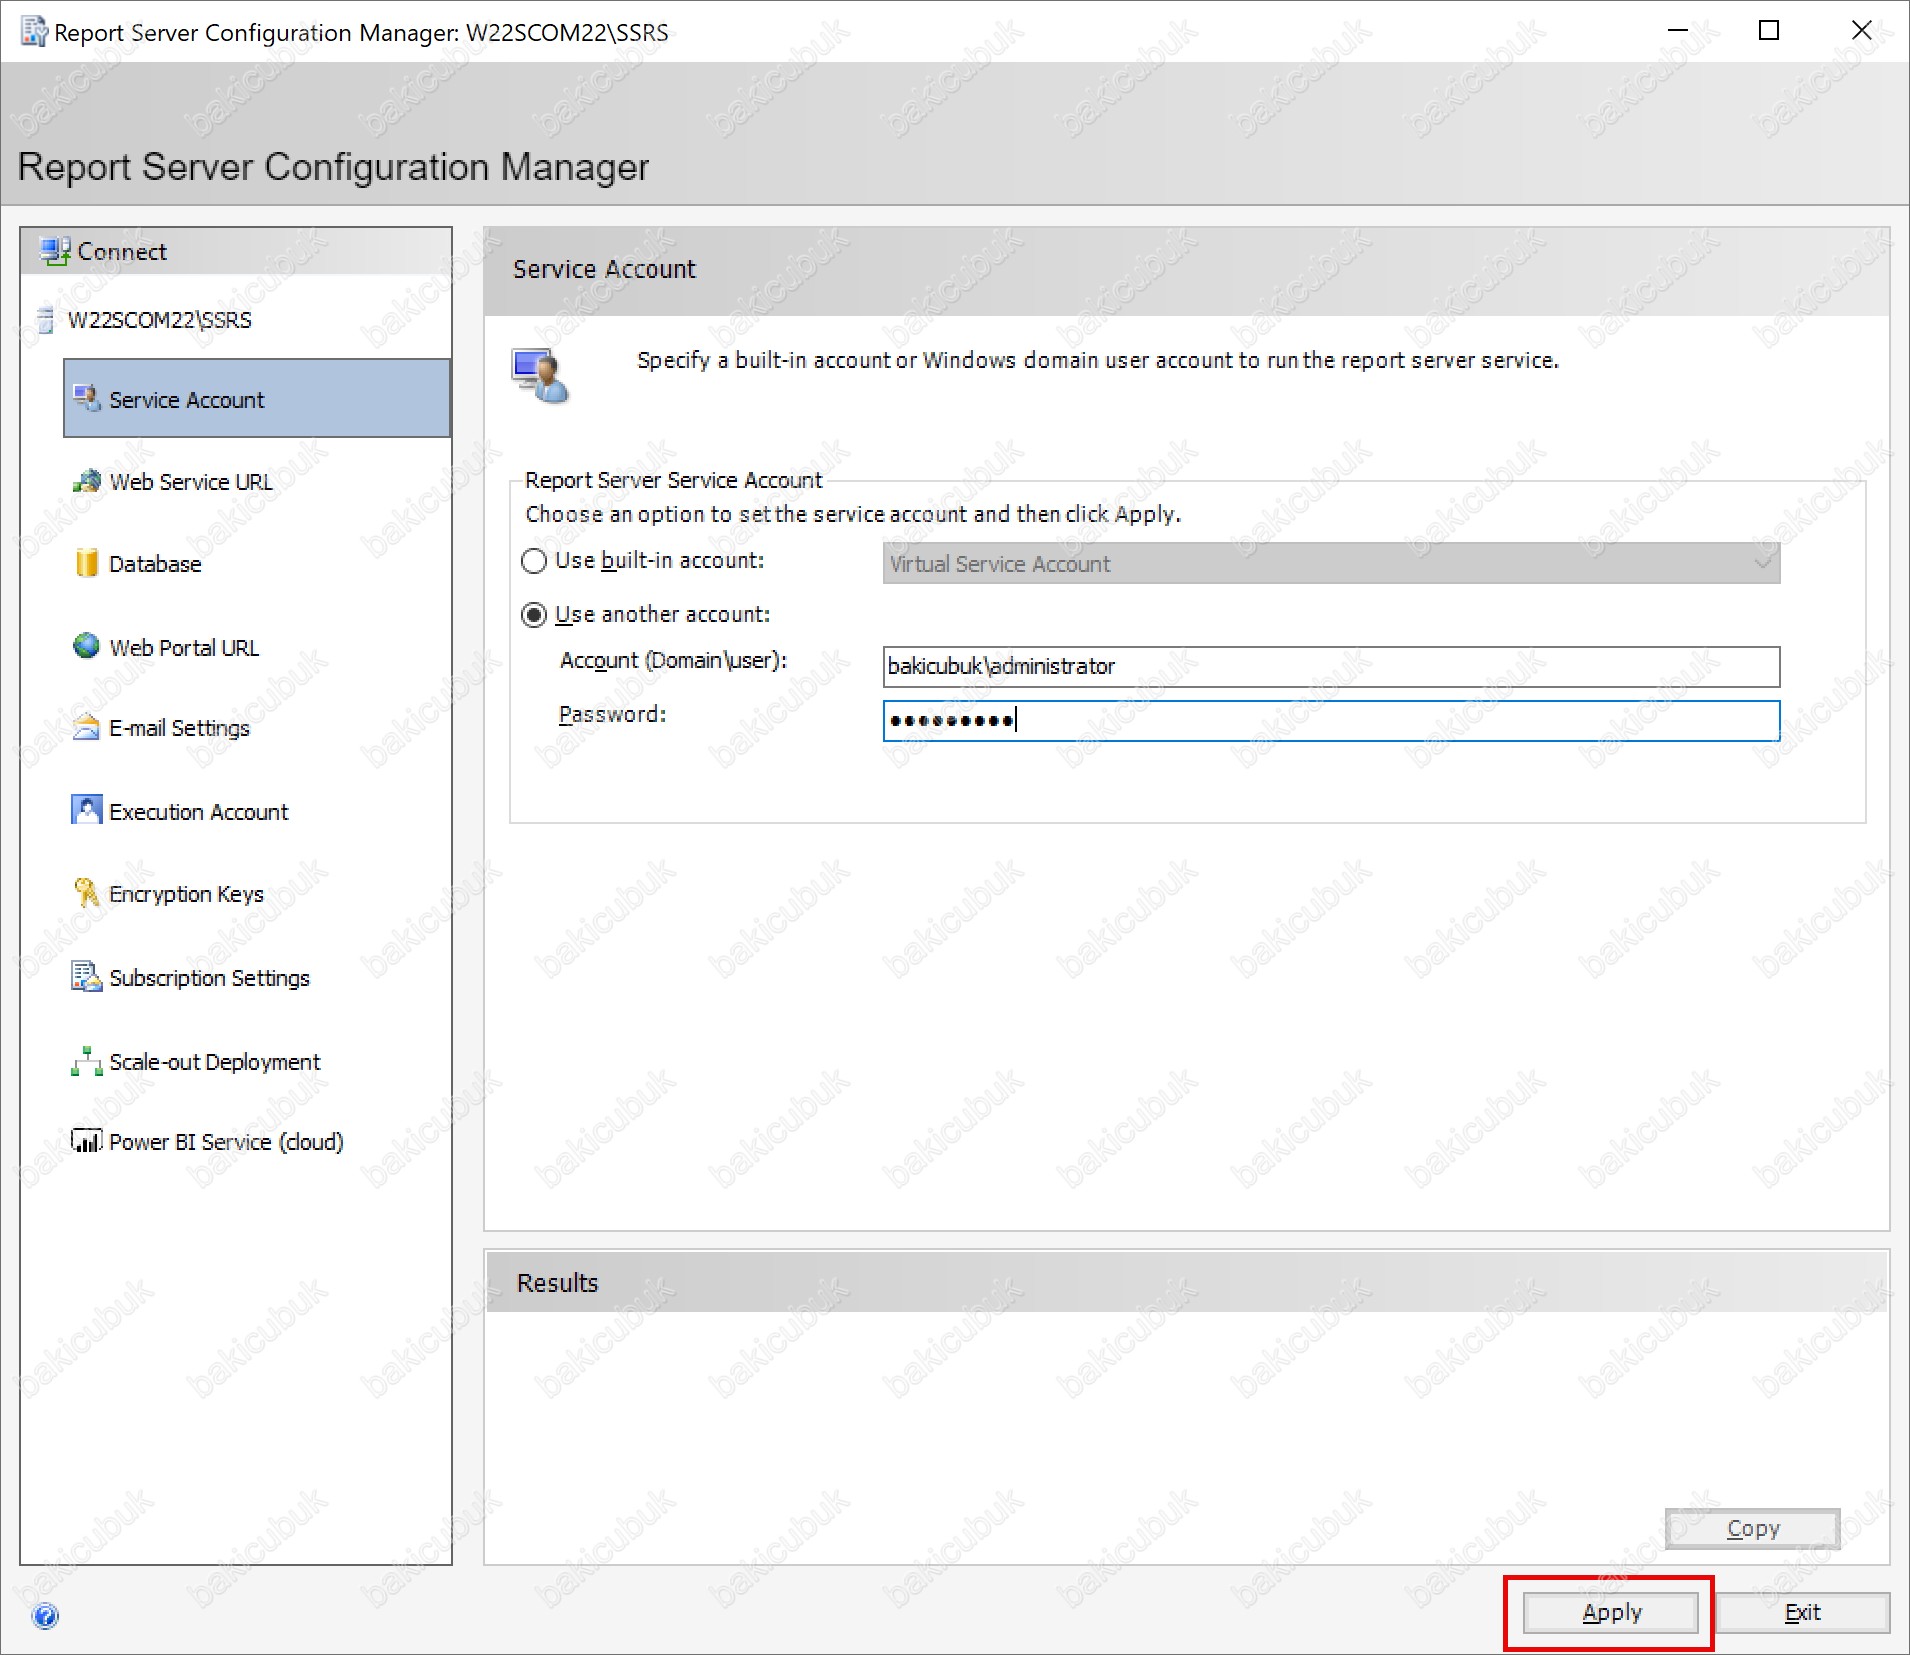Click the 'Account (Domain\user):' label
The image size is (1910, 1655).
click(673, 661)
